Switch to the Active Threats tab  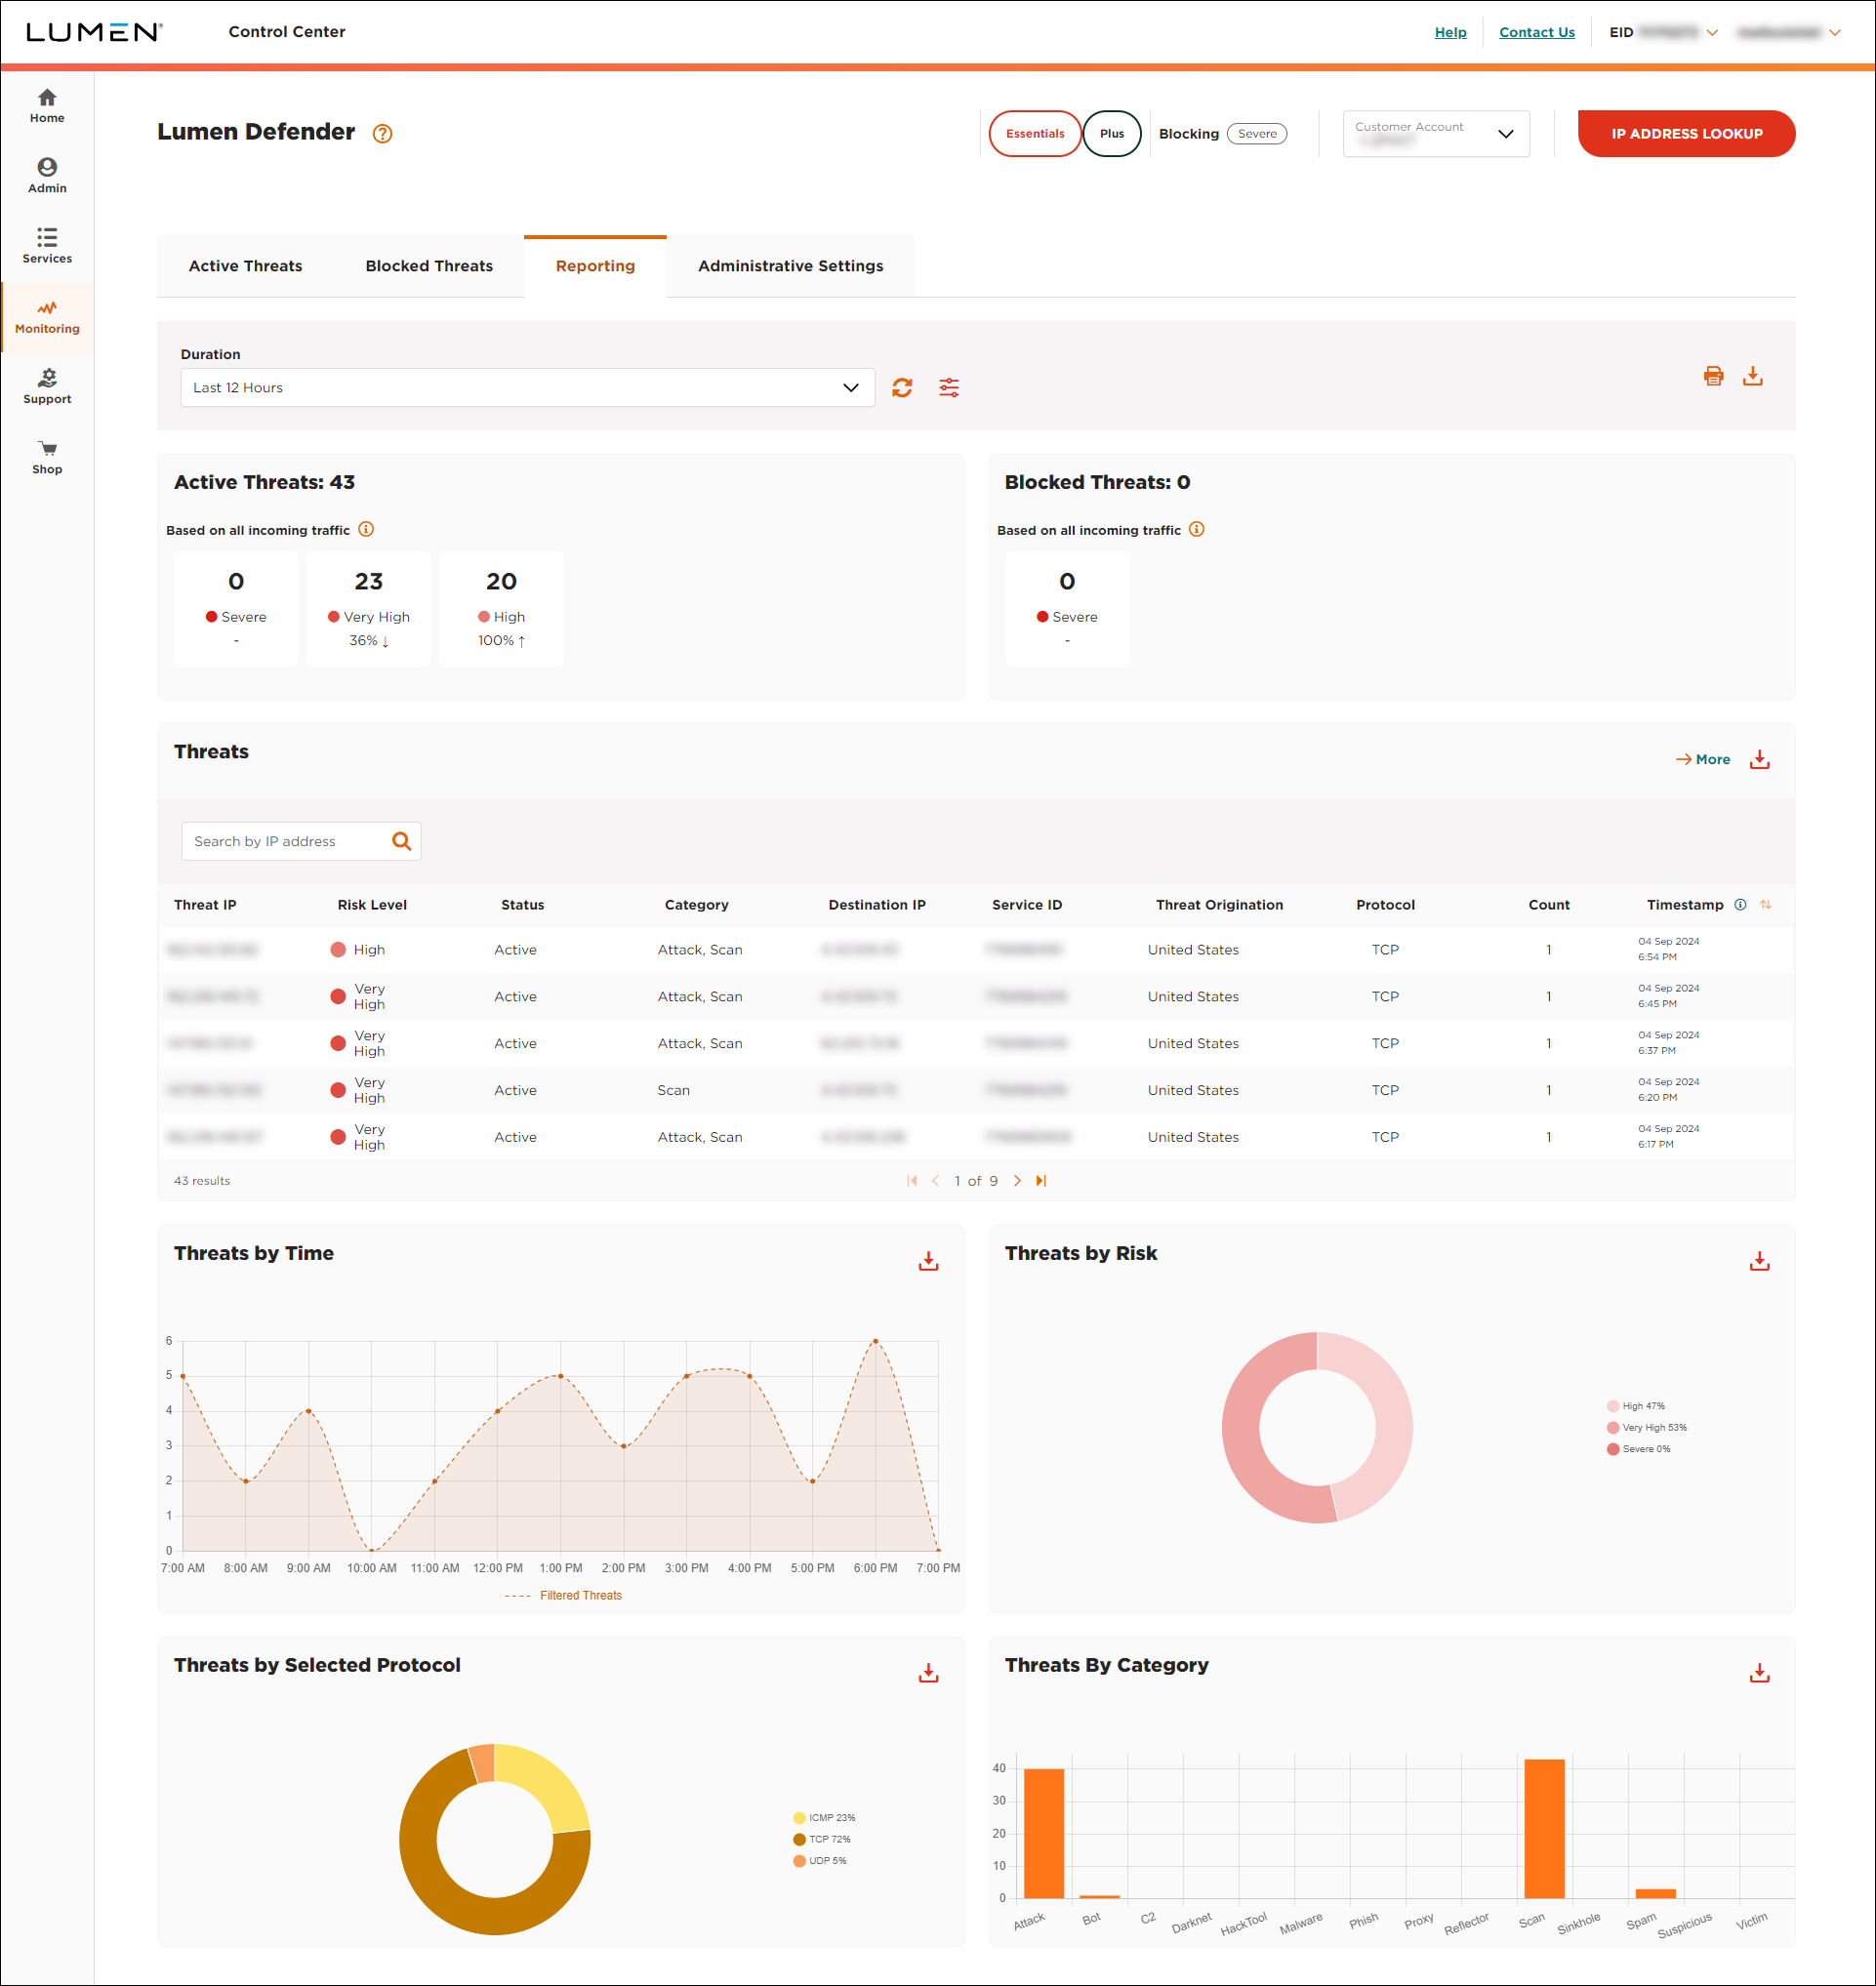coord(245,266)
